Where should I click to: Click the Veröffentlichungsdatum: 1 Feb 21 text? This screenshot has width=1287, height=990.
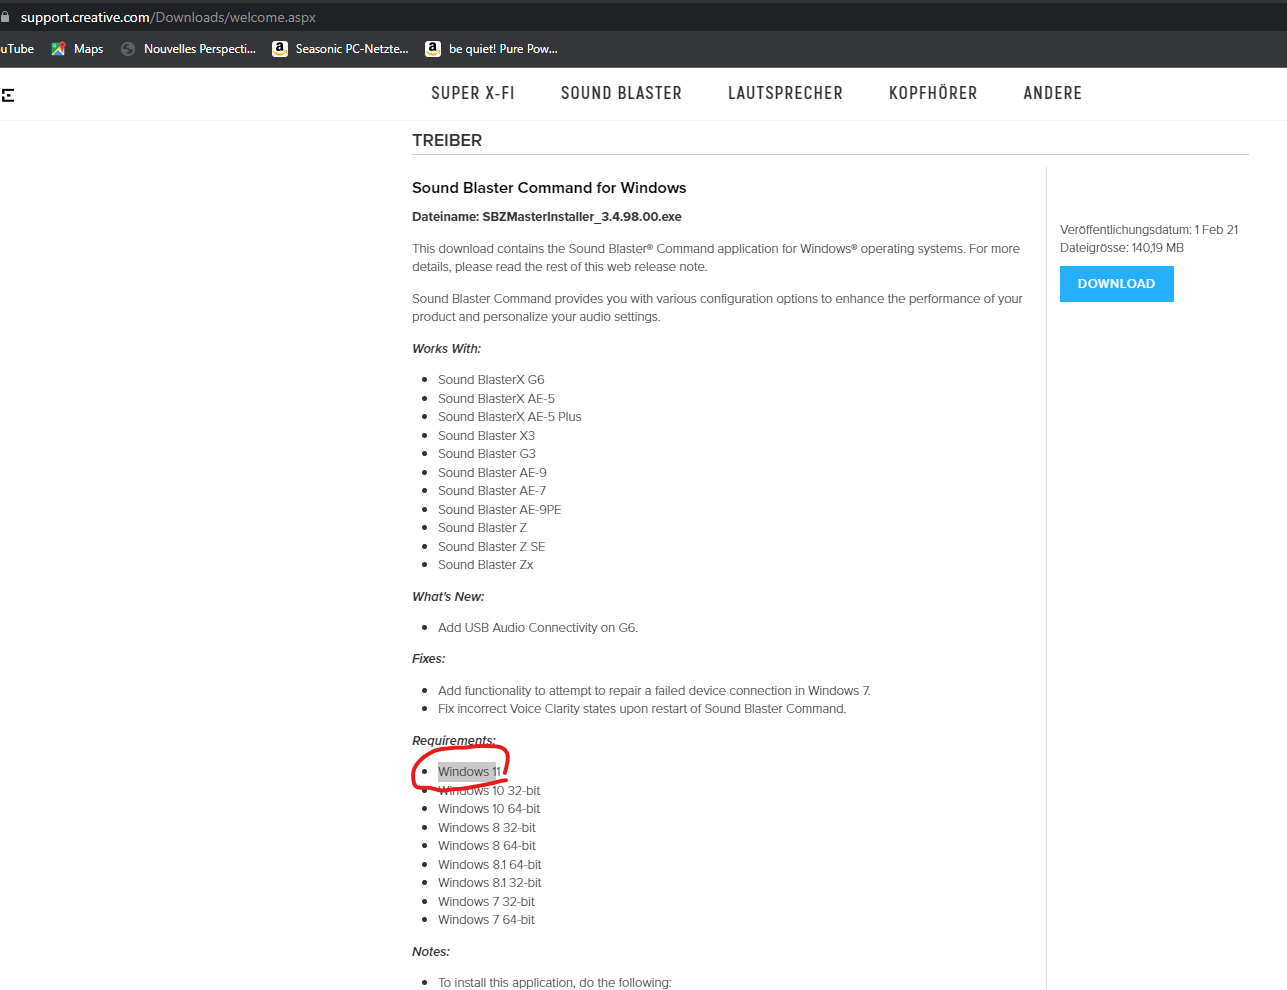click(x=1149, y=230)
